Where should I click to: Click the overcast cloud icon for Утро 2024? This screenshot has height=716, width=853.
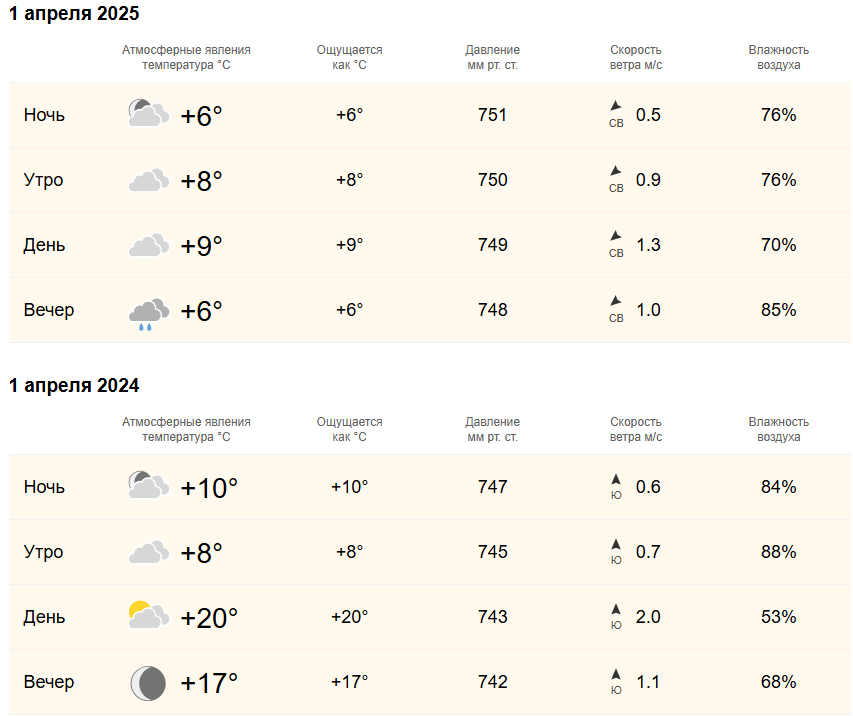click(149, 552)
